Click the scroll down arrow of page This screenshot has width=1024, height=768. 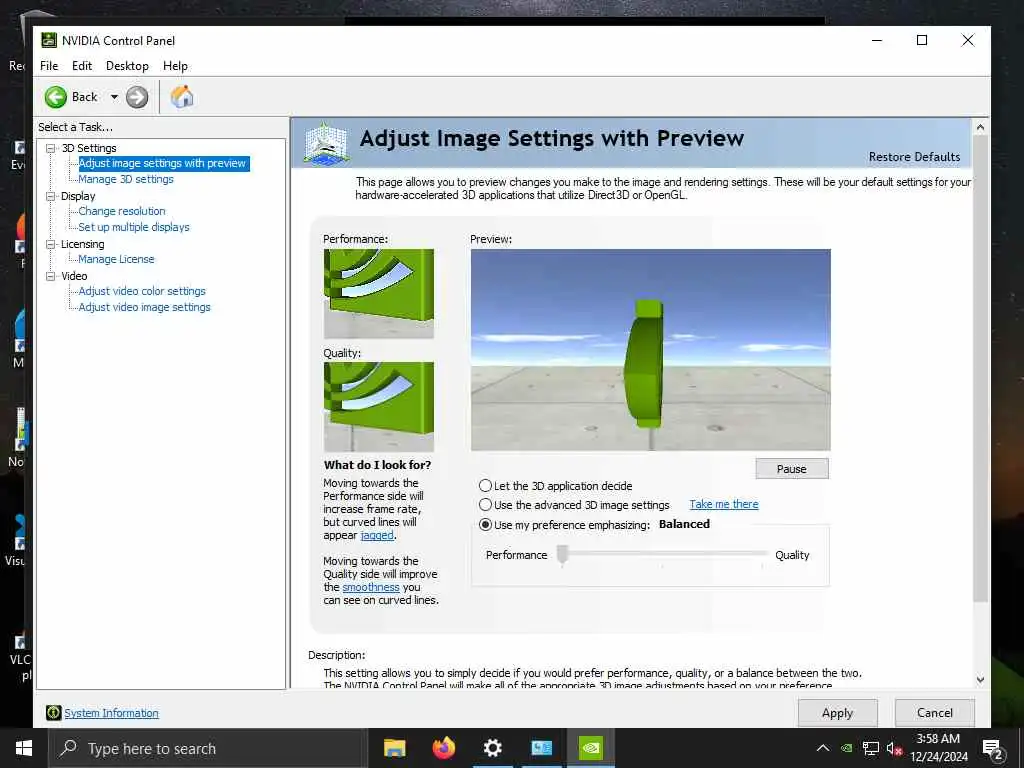click(980, 680)
